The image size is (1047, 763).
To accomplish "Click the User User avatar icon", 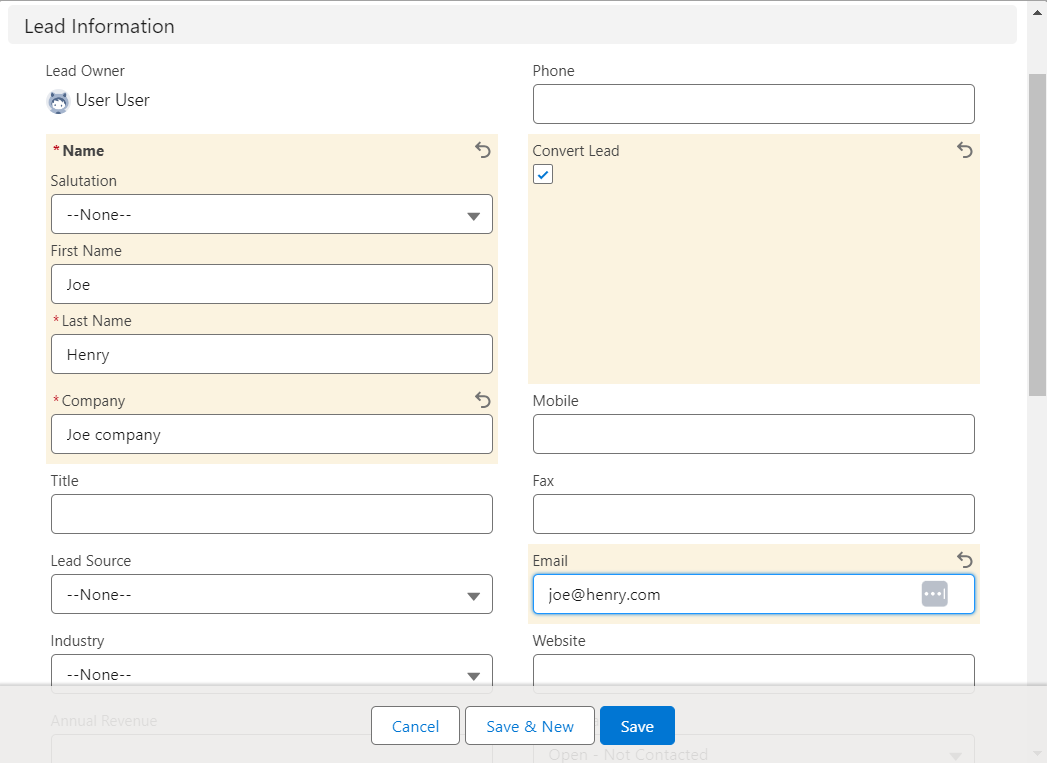I will (x=59, y=101).
